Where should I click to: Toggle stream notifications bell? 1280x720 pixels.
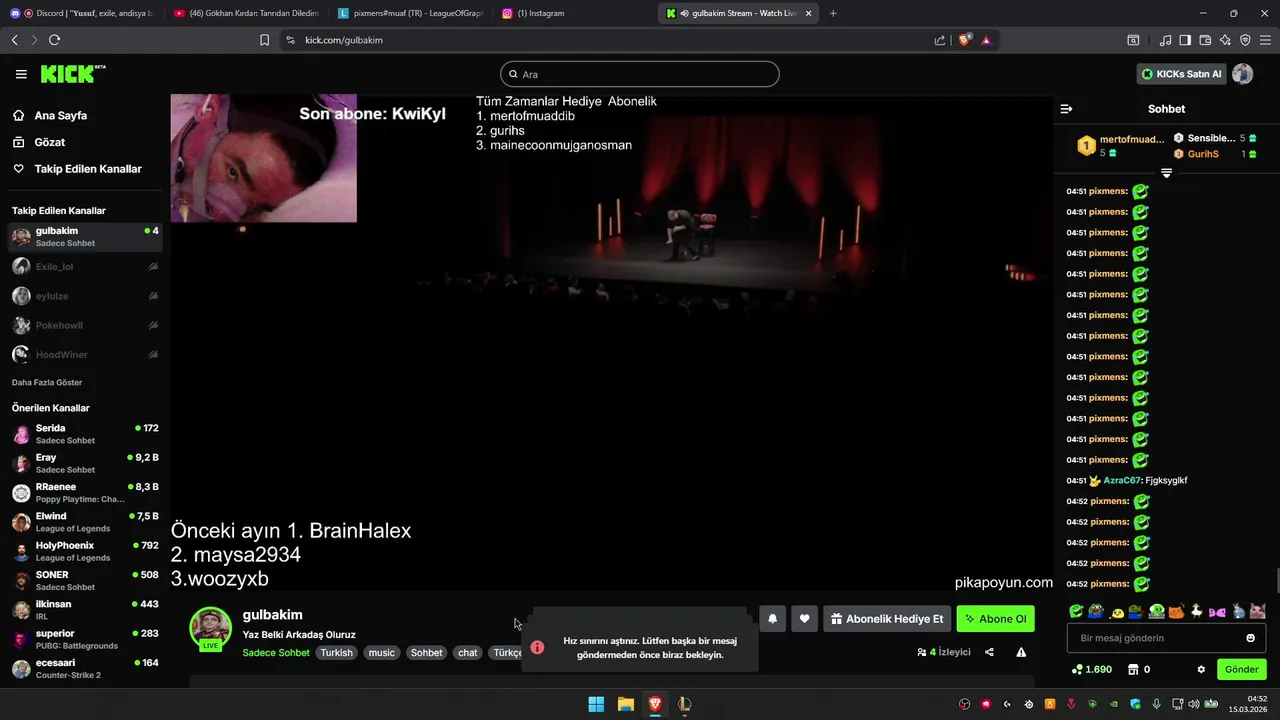[x=772, y=619]
